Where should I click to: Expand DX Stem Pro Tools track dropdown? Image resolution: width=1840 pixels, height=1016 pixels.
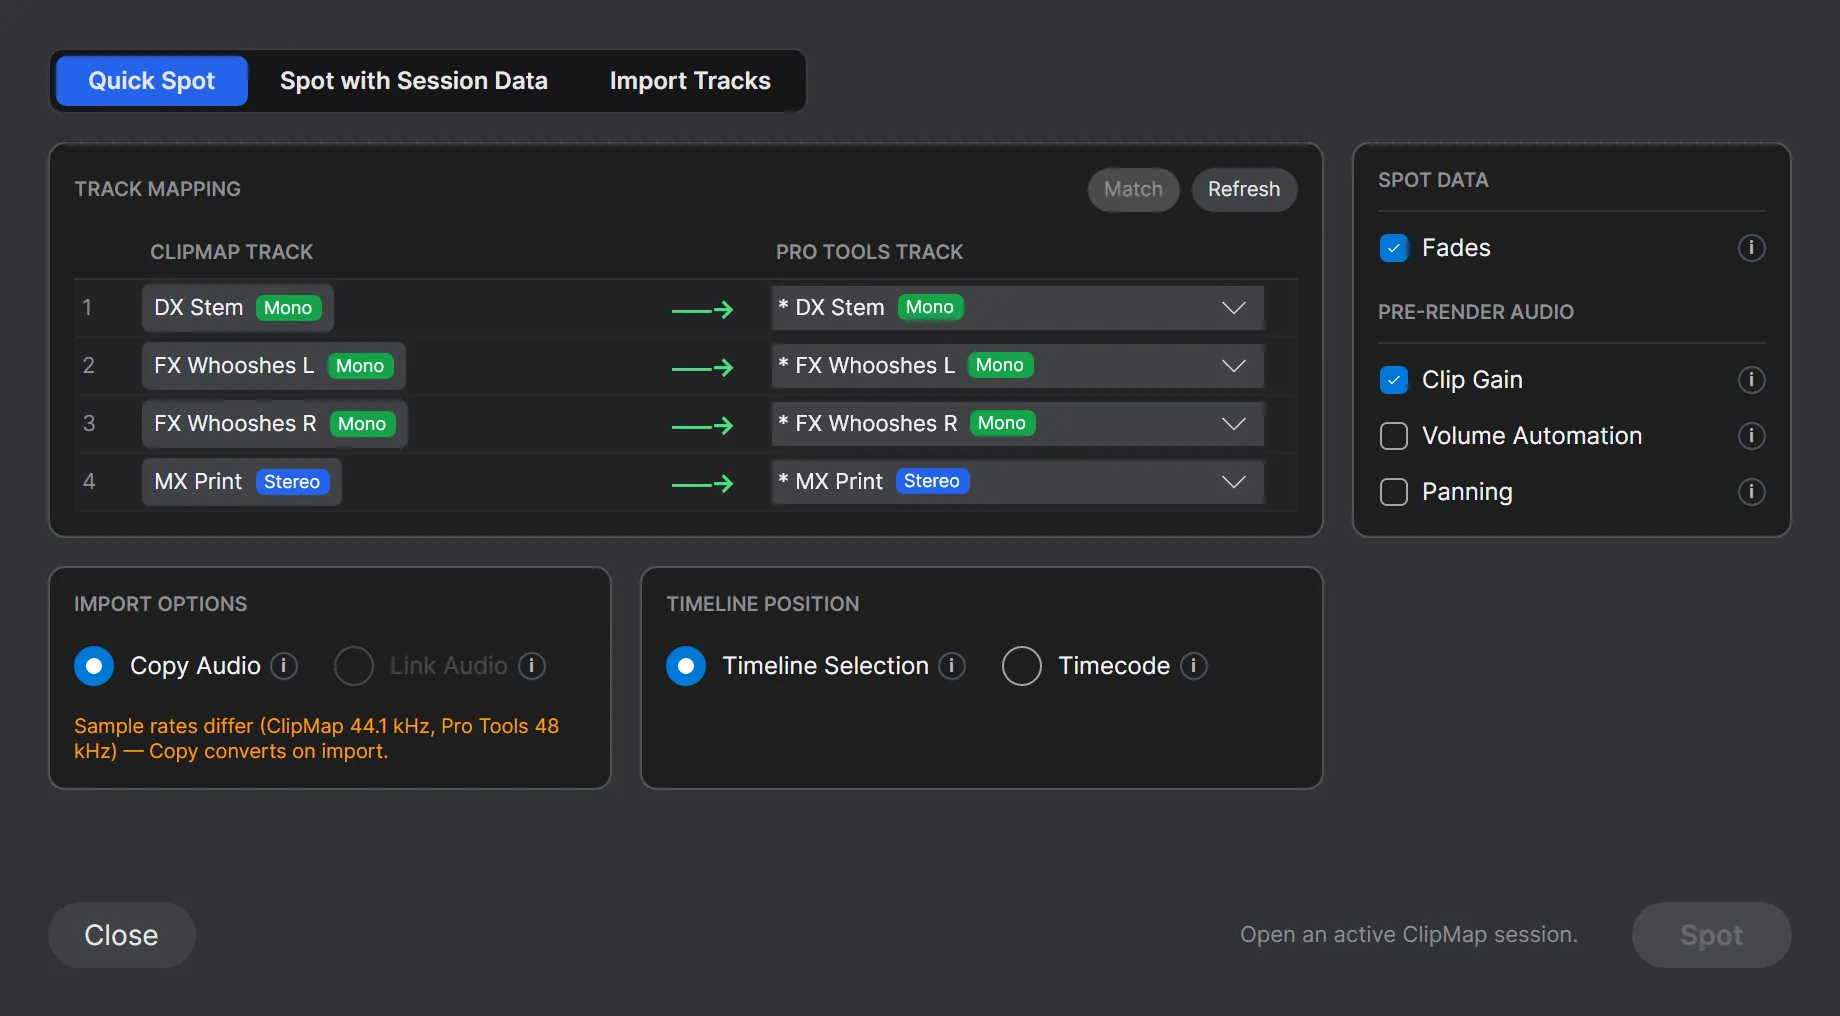pyautogui.click(x=1018, y=308)
